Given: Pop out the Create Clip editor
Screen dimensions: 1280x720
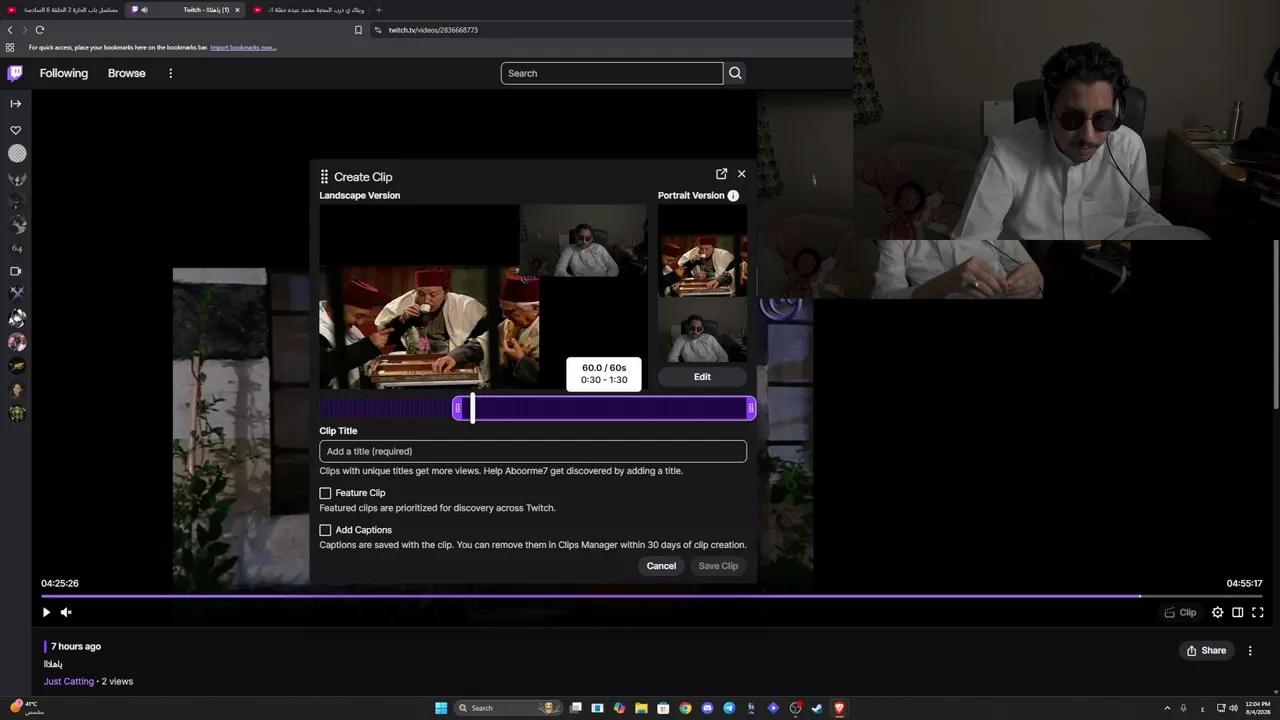Looking at the screenshot, I should [x=721, y=174].
